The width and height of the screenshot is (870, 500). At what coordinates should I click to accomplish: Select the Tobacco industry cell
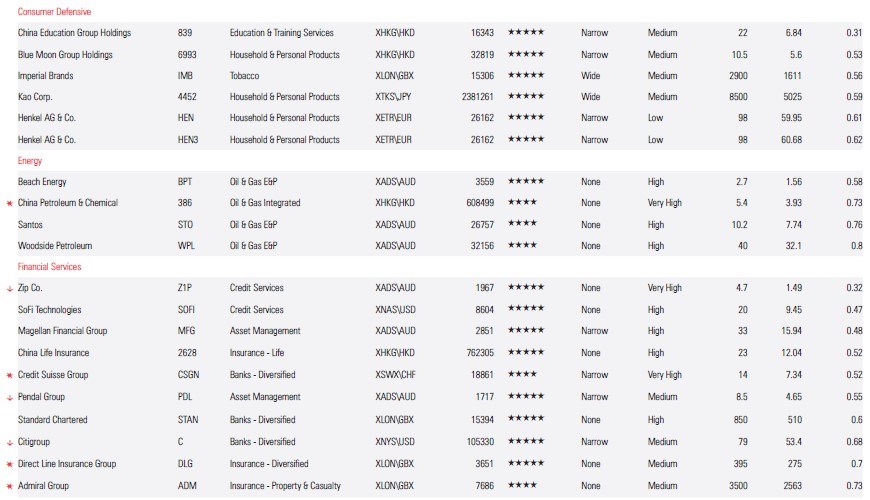tap(246, 76)
